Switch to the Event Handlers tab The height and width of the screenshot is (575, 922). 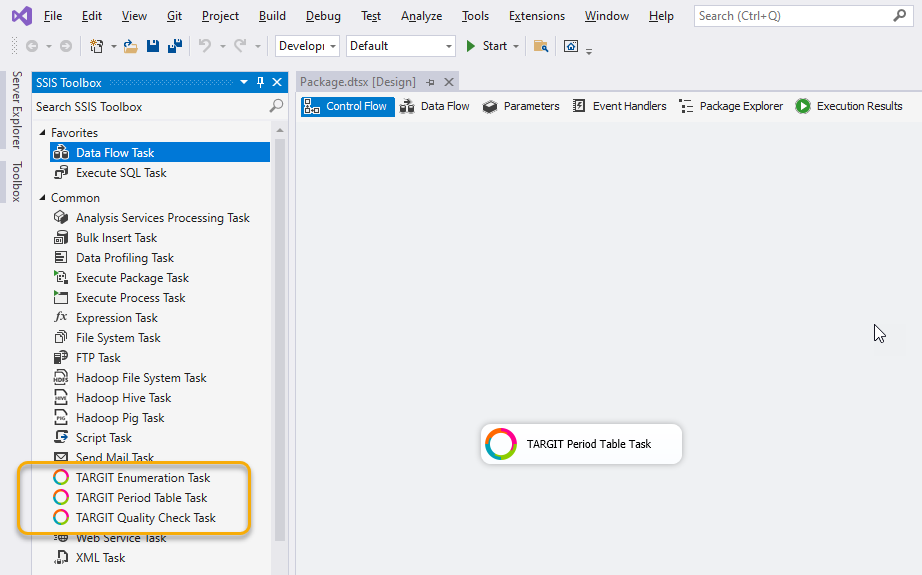[620, 106]
